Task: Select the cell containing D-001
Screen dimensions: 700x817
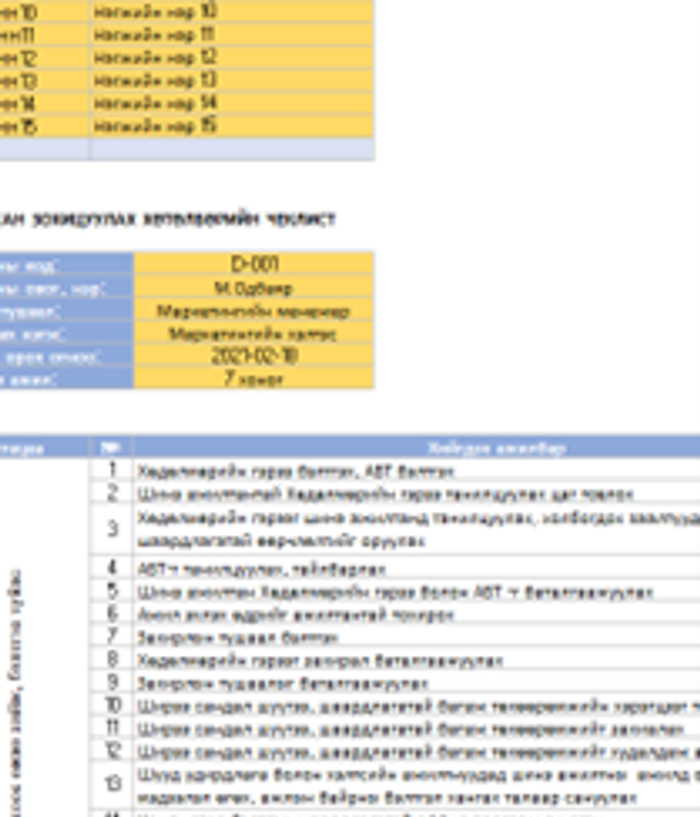Action: 254,264
